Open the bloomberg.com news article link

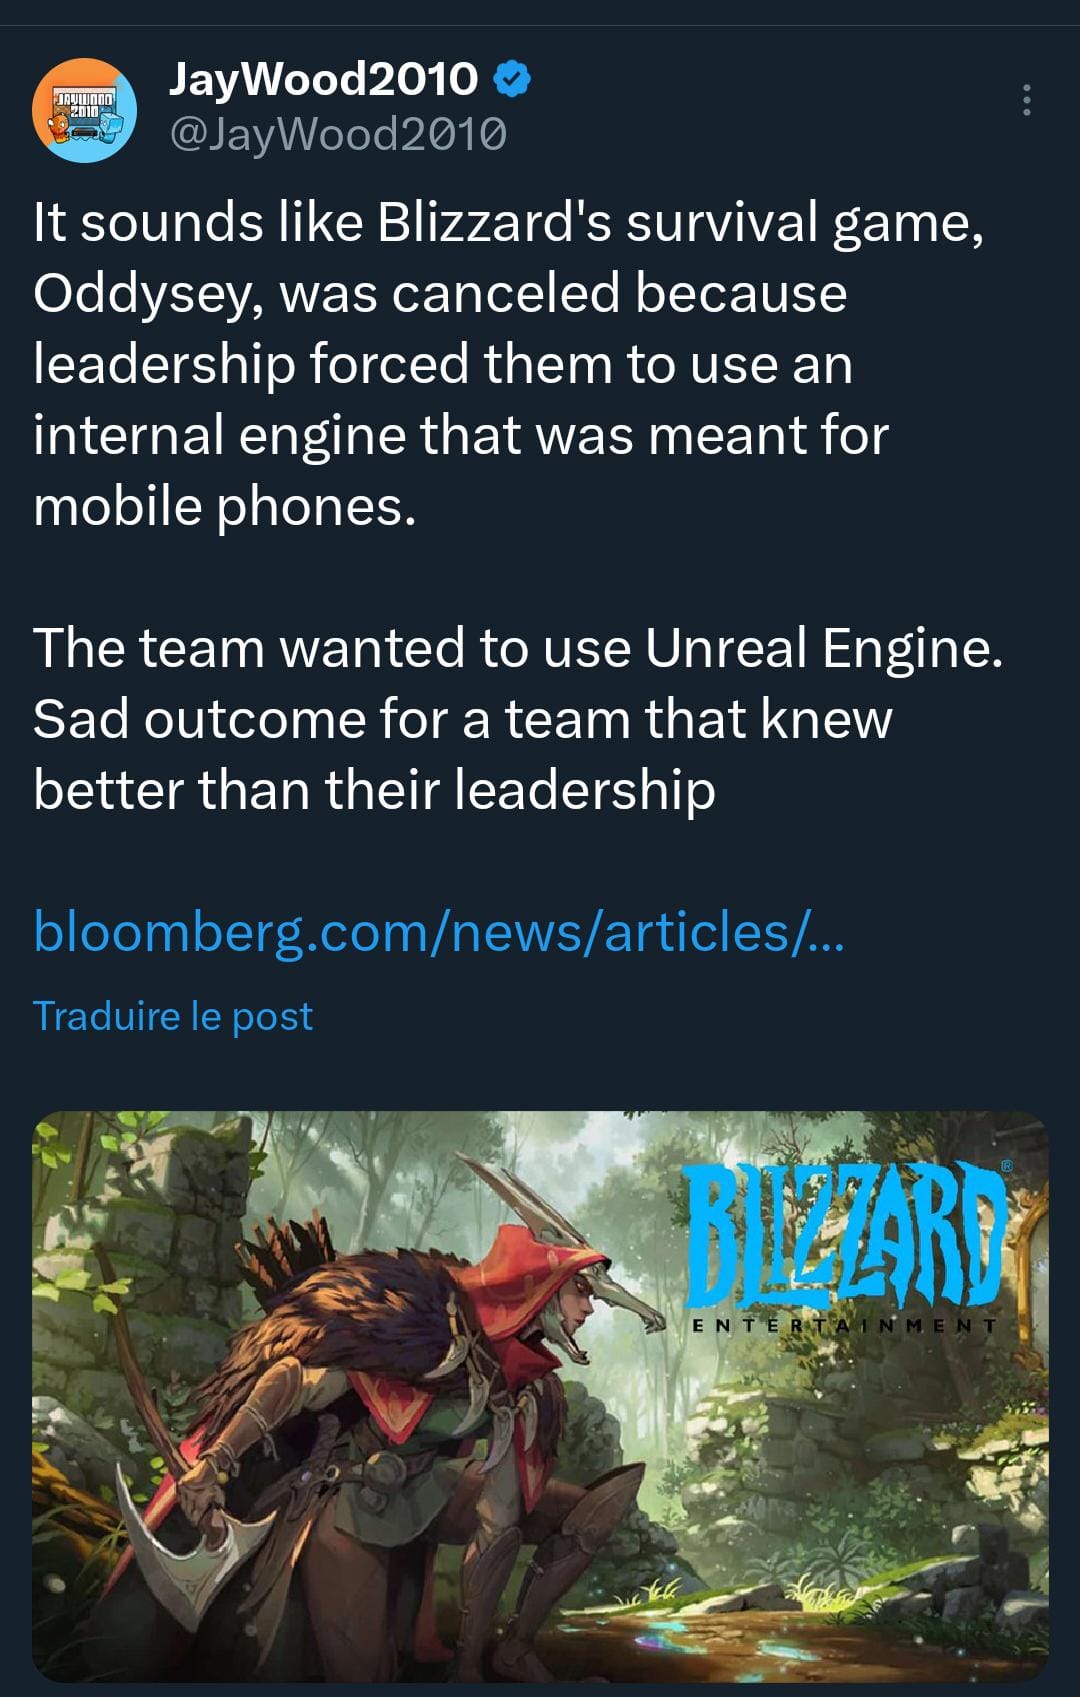click(x=439, y=932)
